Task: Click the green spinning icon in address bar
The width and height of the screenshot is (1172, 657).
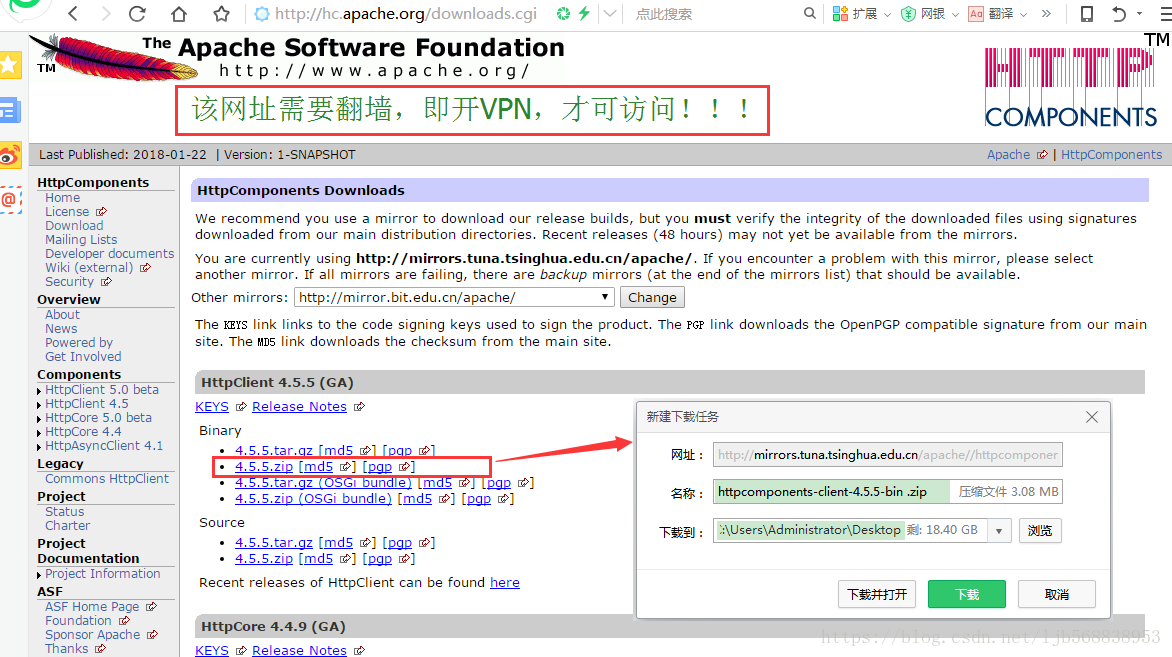Action: (x=564, y=13)
